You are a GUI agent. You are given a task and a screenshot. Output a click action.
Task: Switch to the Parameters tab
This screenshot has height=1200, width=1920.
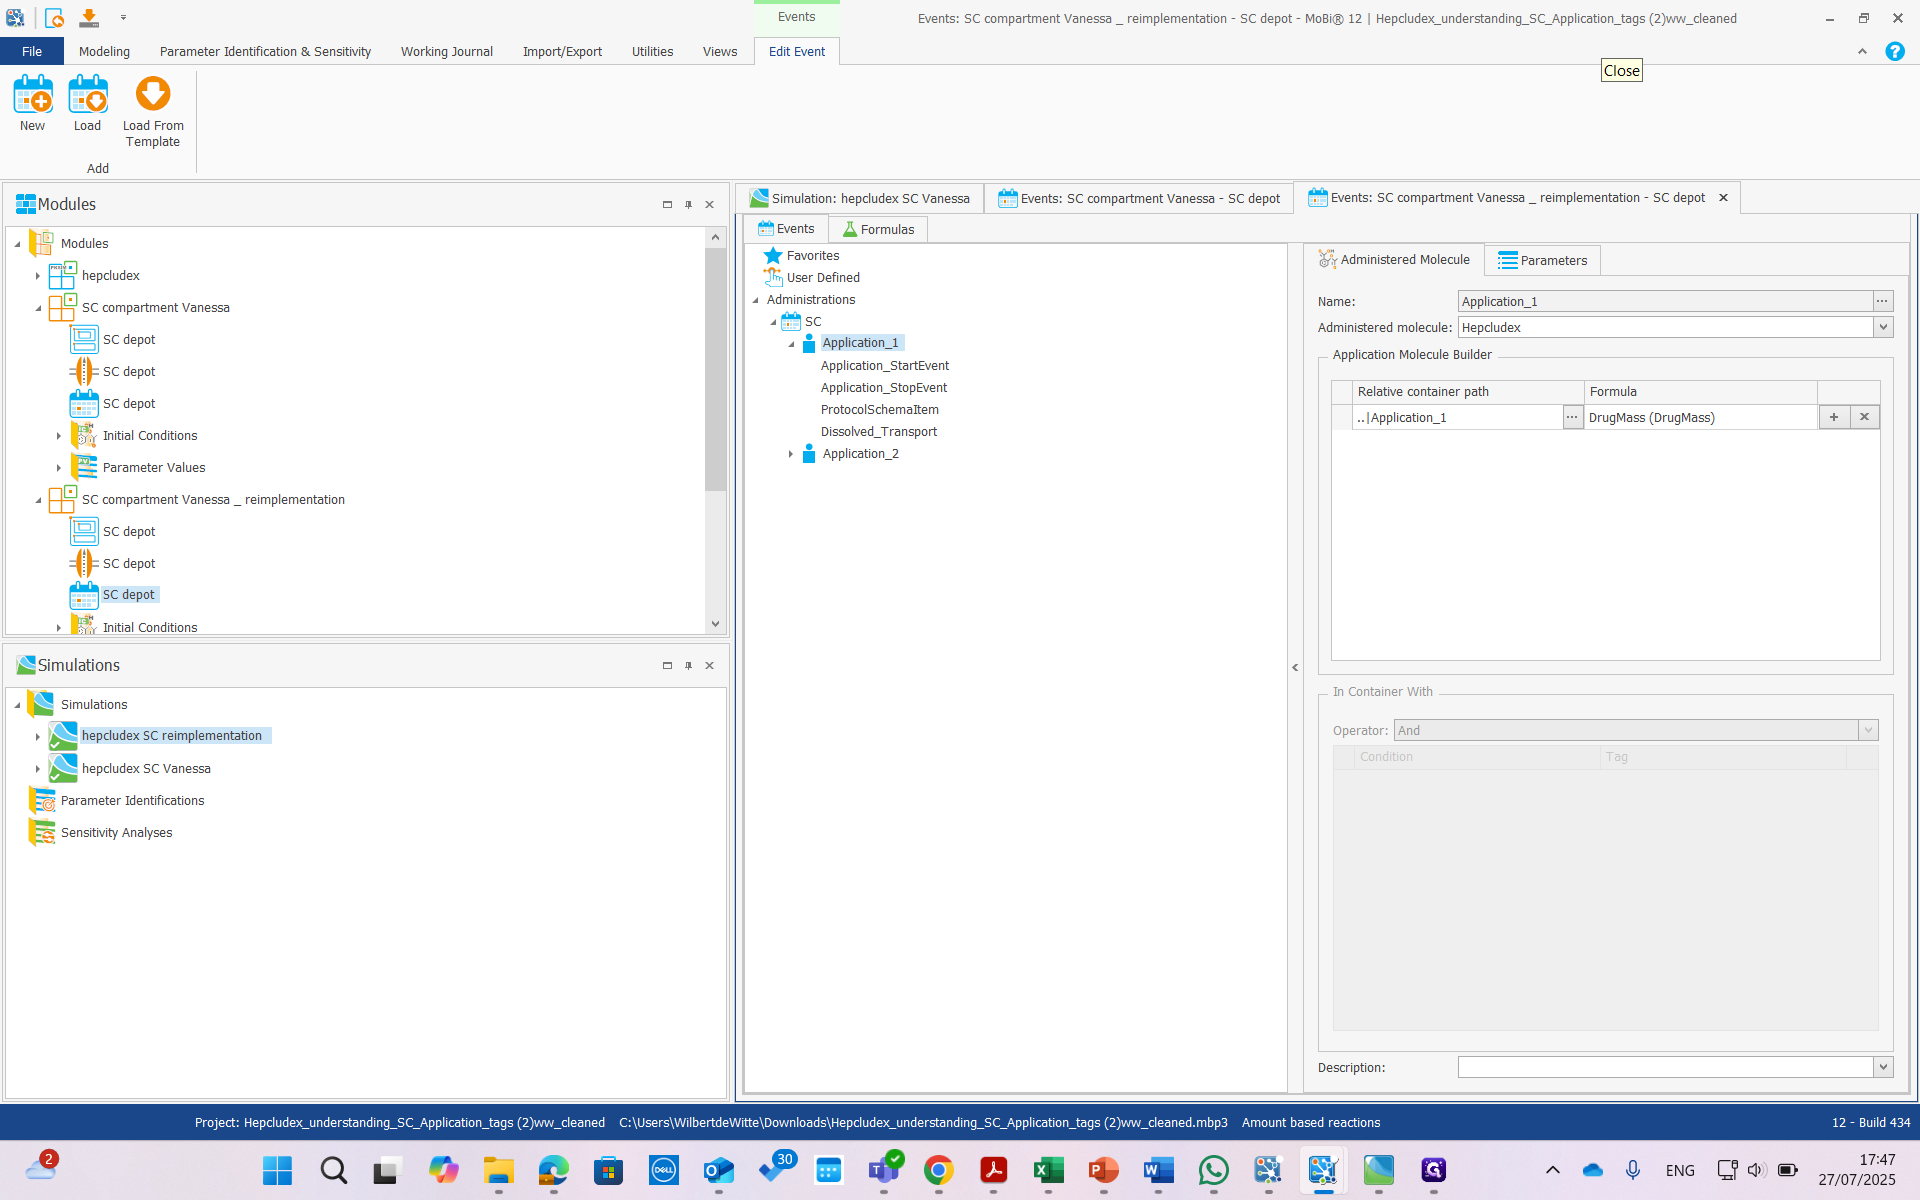1542,260
